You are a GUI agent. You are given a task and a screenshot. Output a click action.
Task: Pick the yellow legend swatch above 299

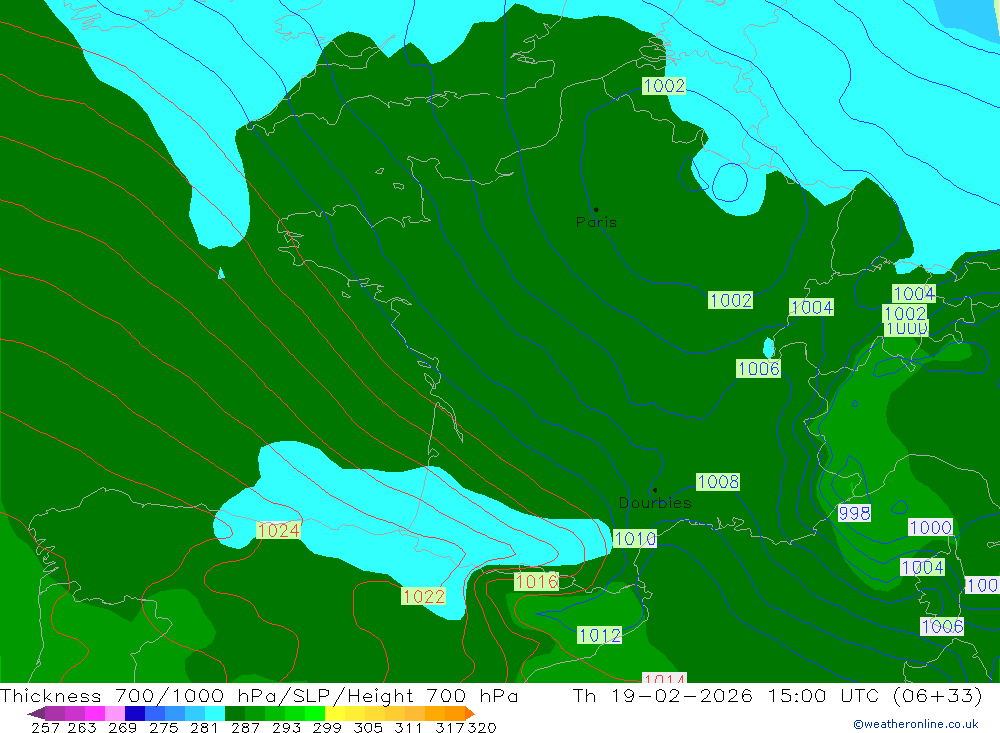(335, 713)
